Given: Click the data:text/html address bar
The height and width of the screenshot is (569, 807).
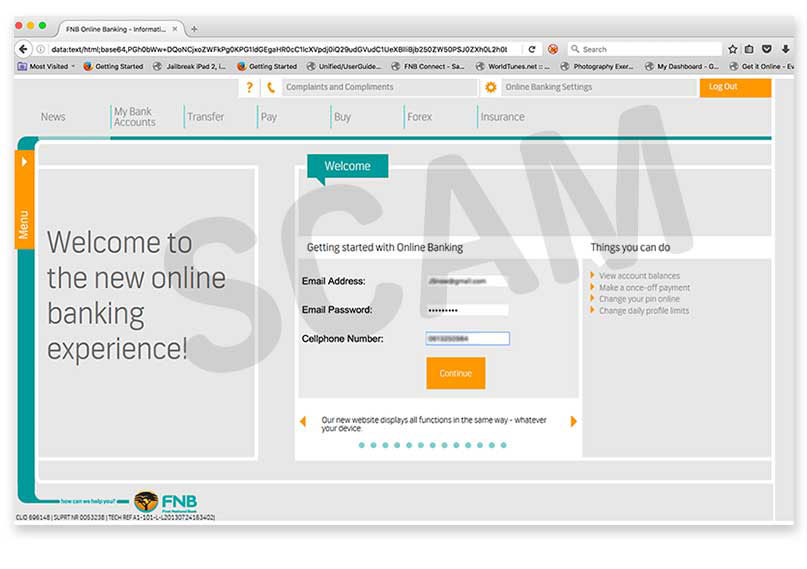Looking at the screenshot, I should click(279, 49).
